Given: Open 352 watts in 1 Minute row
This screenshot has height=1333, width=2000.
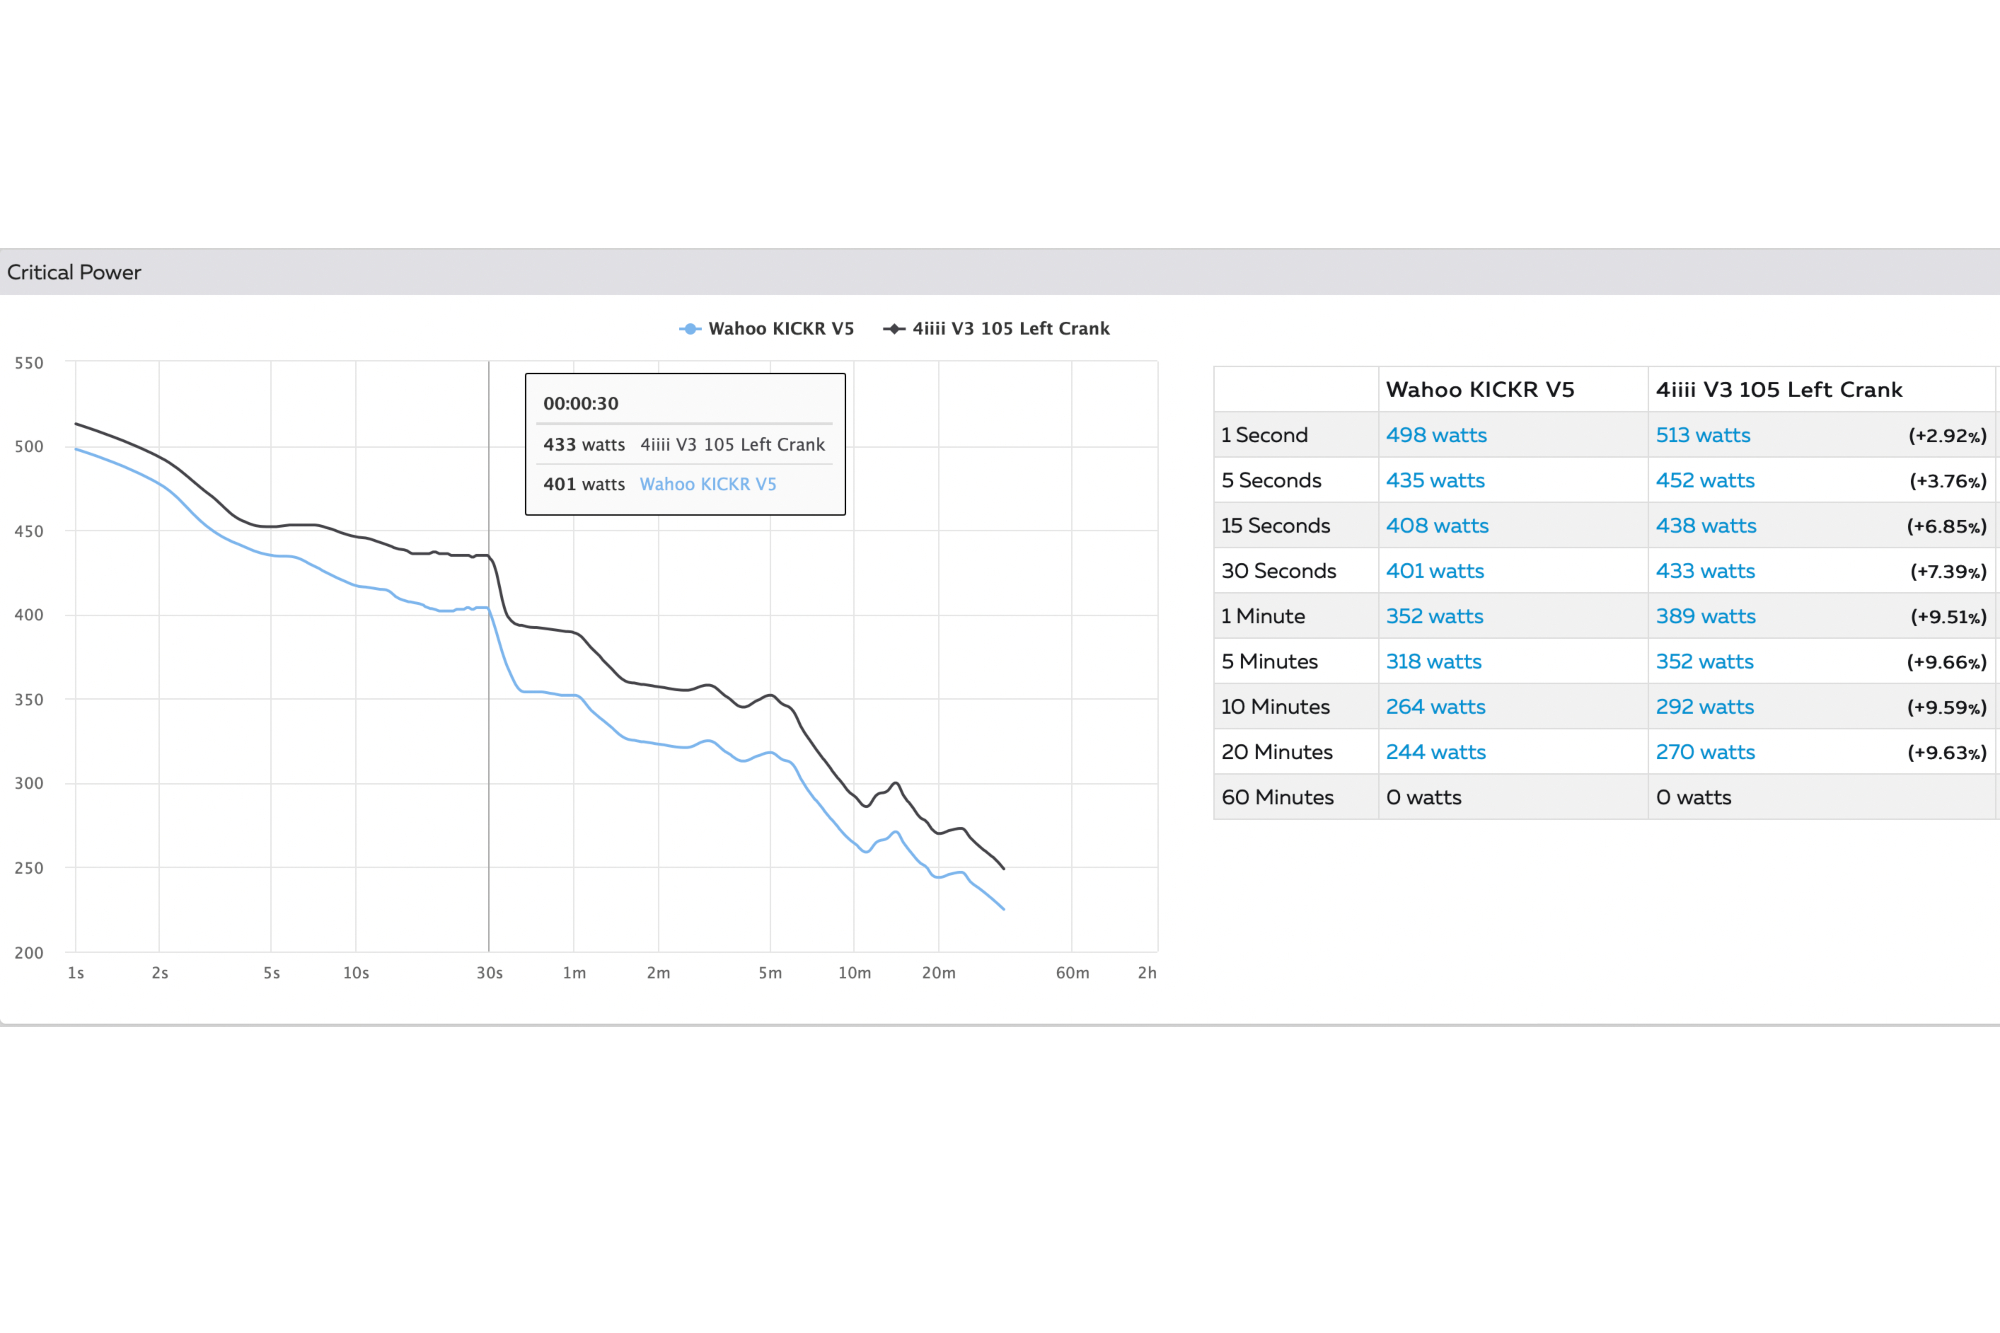Looking at the screenshot, I should [1434, 616].
